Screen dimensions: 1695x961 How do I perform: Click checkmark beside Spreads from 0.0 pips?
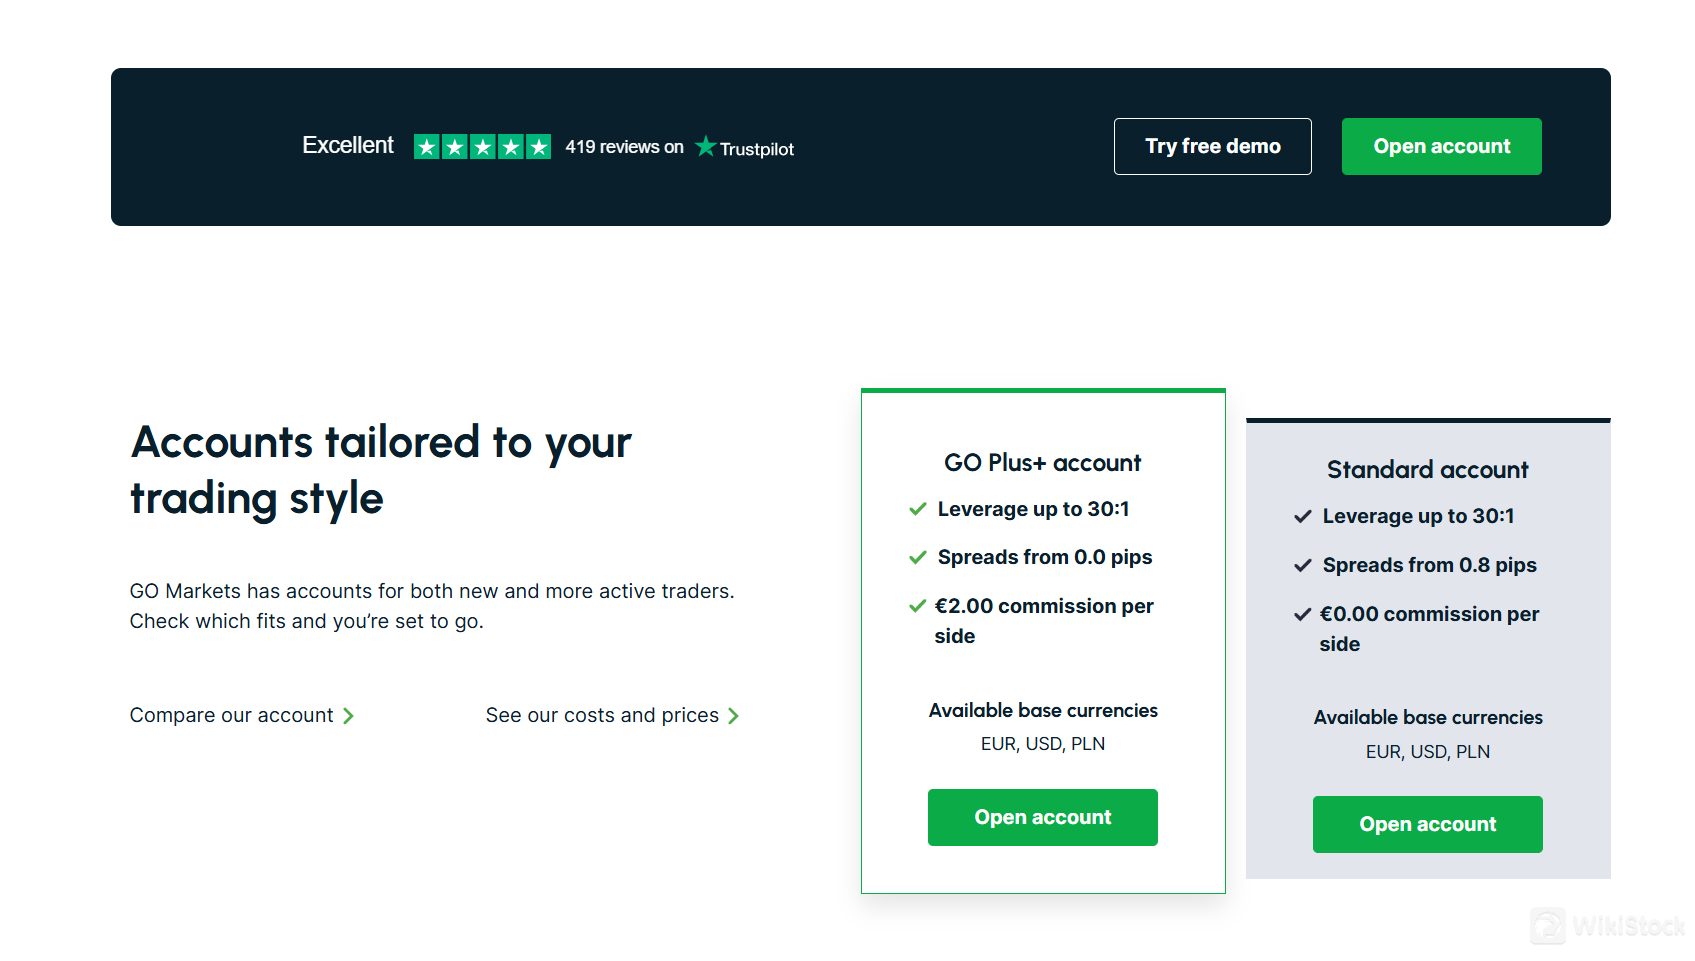917,557
